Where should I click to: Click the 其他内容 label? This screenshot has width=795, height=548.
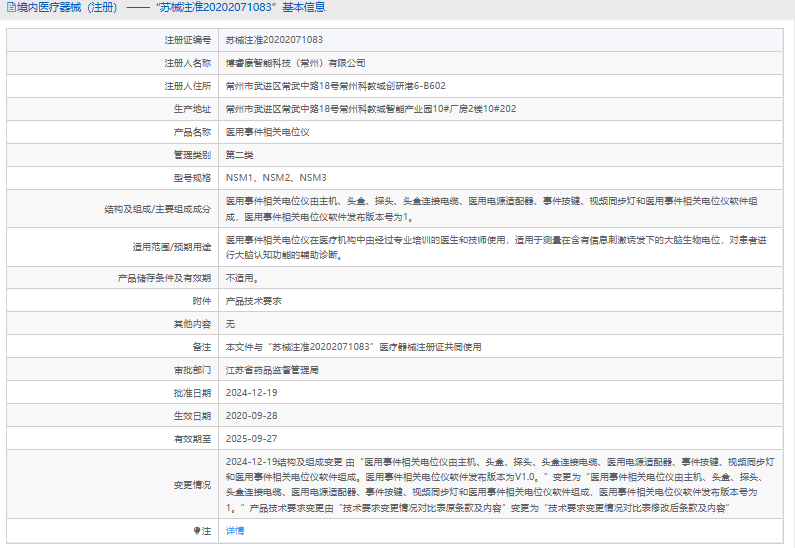point(192,323)
